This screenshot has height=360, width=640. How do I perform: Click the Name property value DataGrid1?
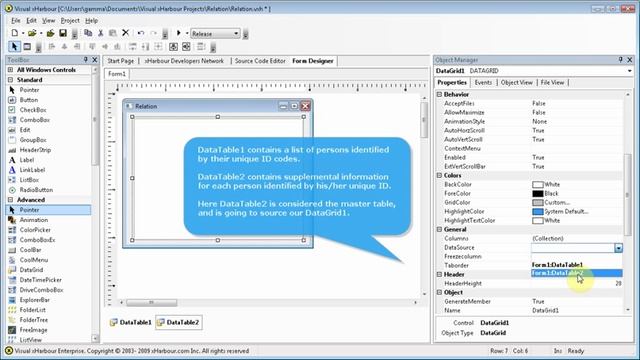545,311
